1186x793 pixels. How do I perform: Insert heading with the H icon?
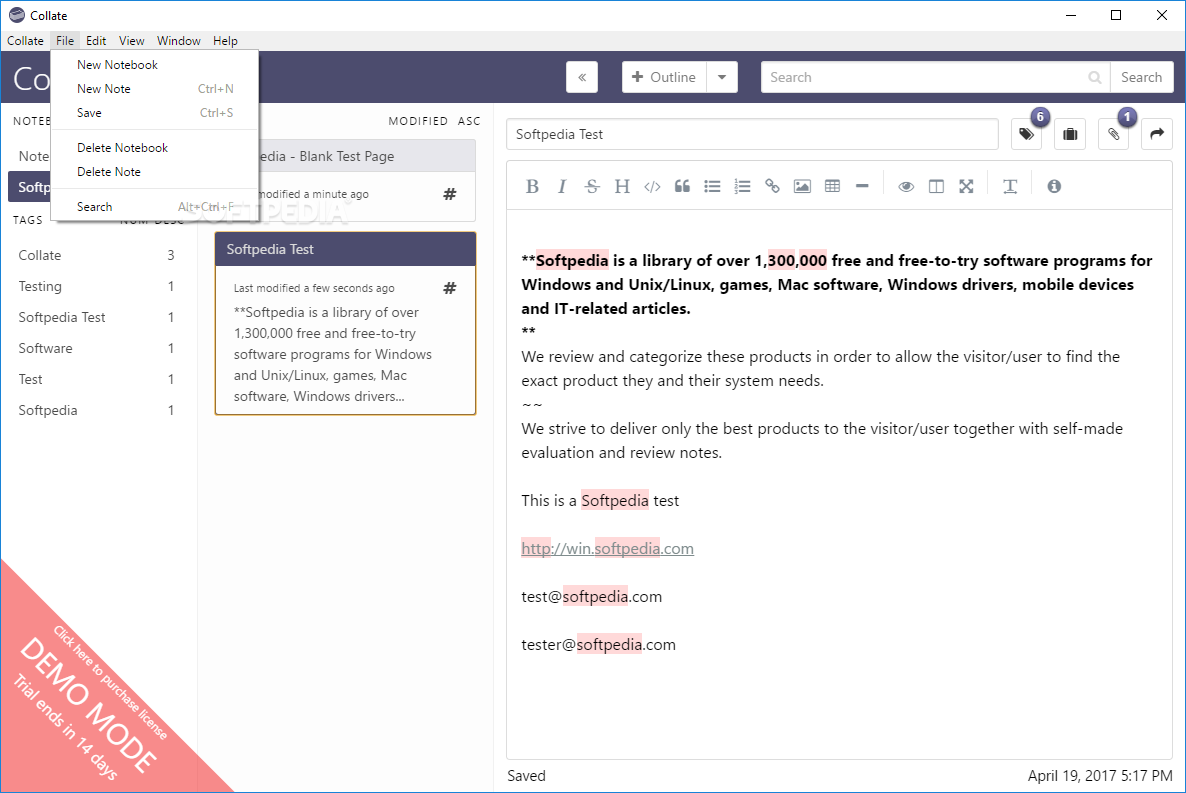click(x=622, y=186)
